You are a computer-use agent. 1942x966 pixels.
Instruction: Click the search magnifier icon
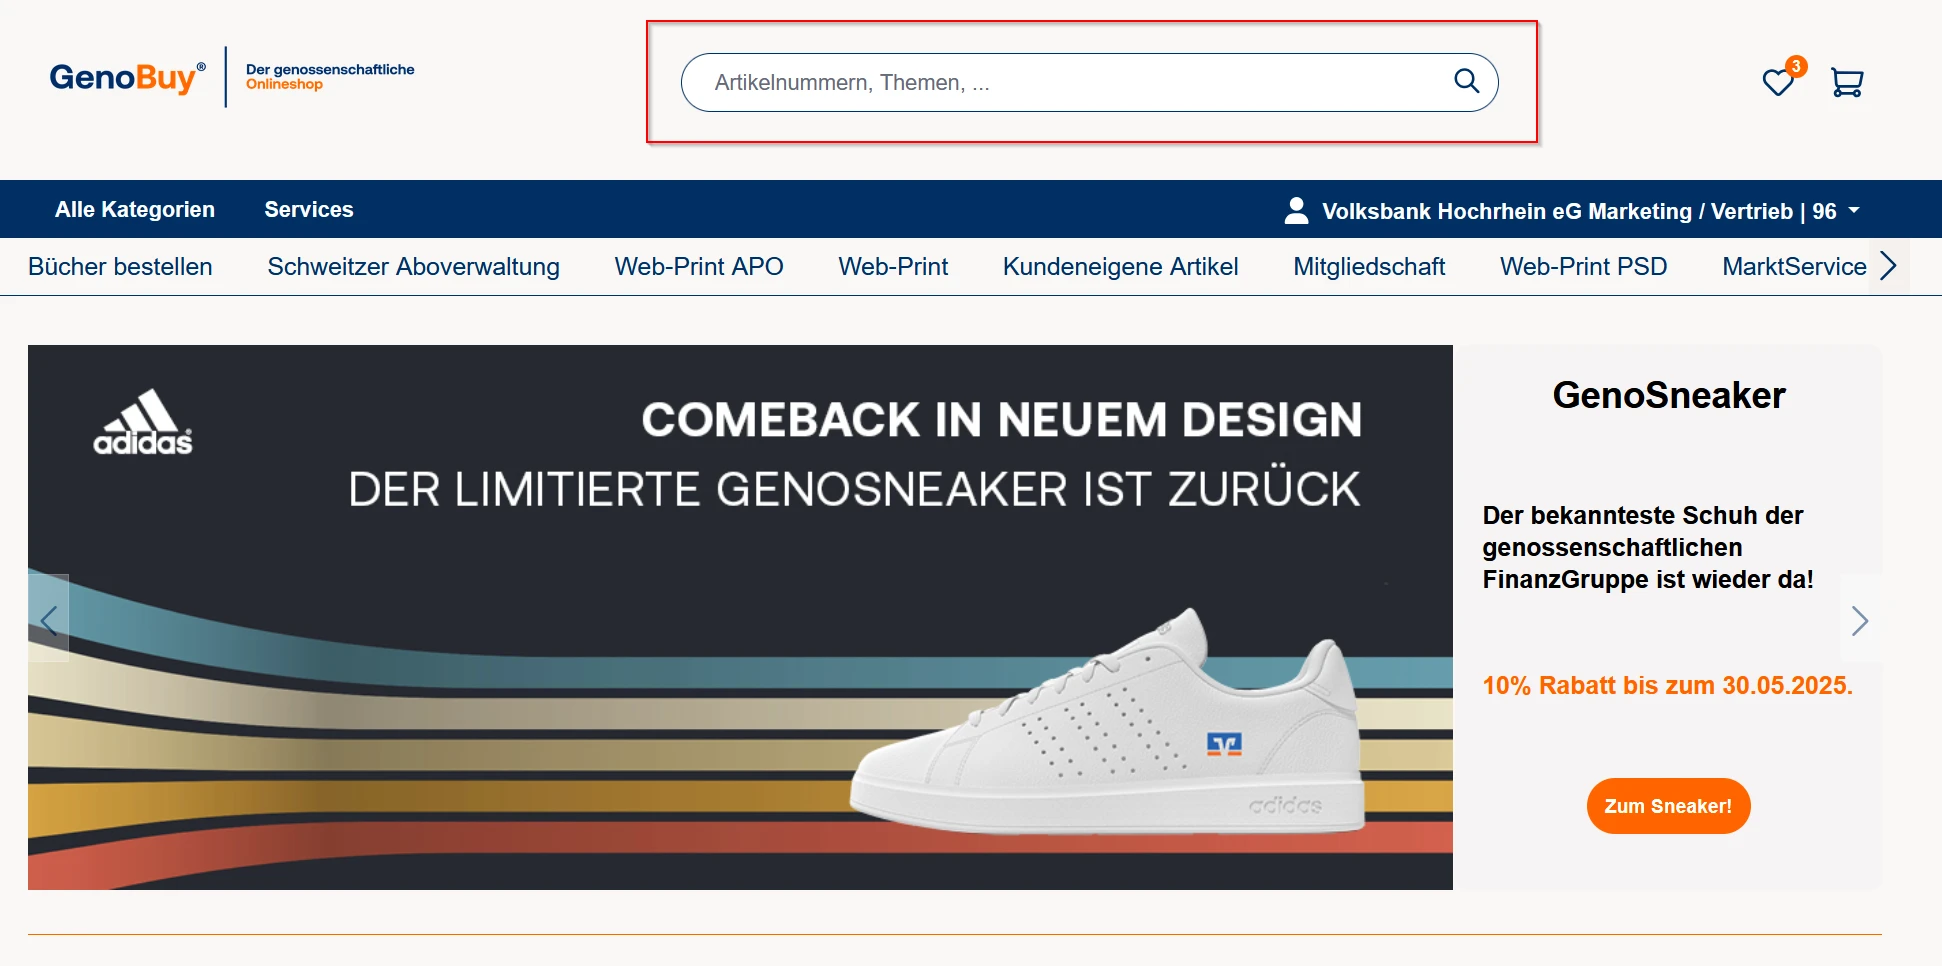(x=1466, y=81)
